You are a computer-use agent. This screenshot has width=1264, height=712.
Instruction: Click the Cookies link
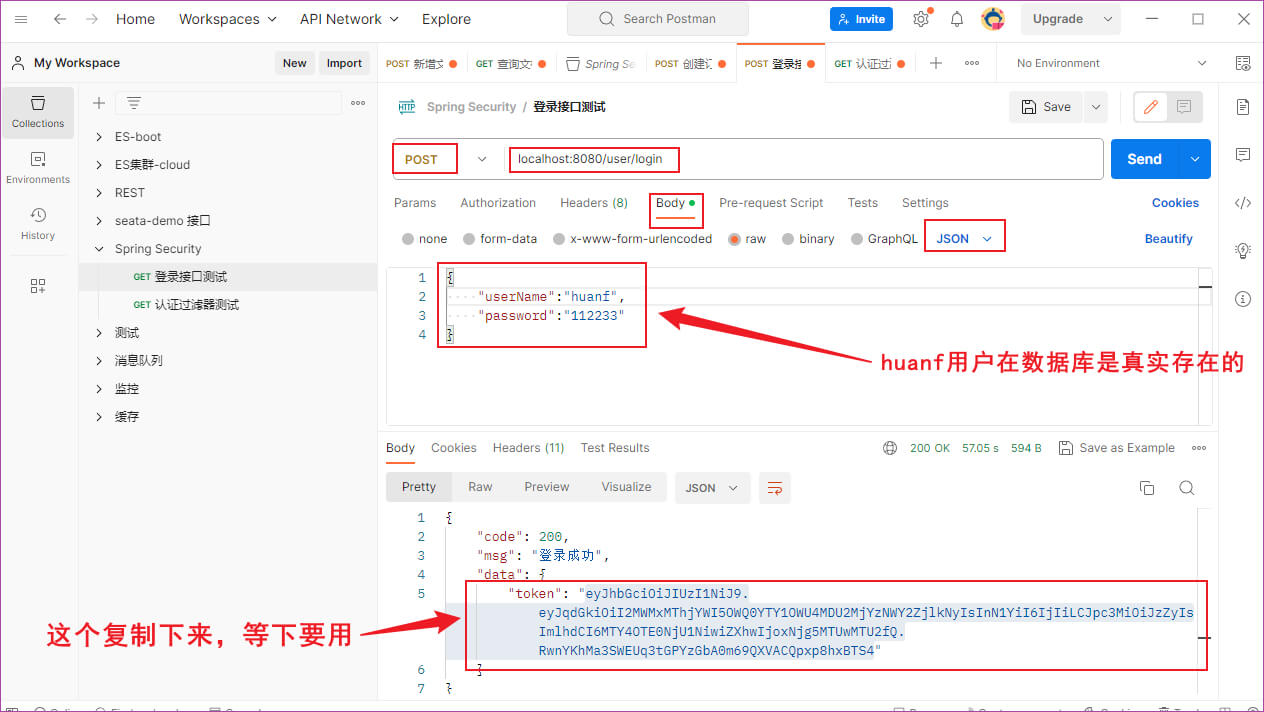[x=1175, y=203]
